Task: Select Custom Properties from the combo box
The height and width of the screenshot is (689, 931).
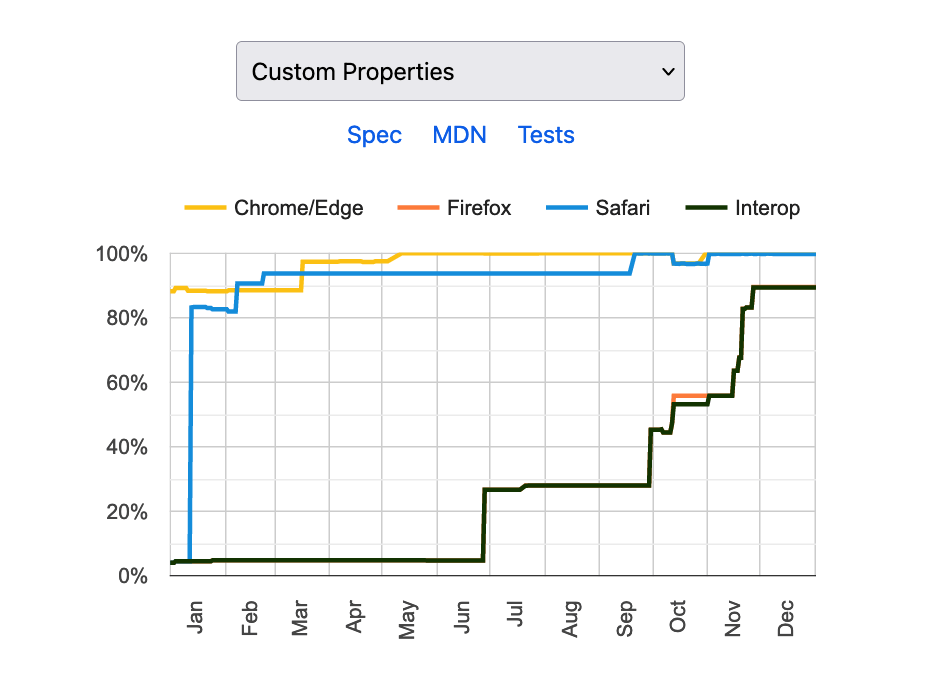Action: pos(459,71)
